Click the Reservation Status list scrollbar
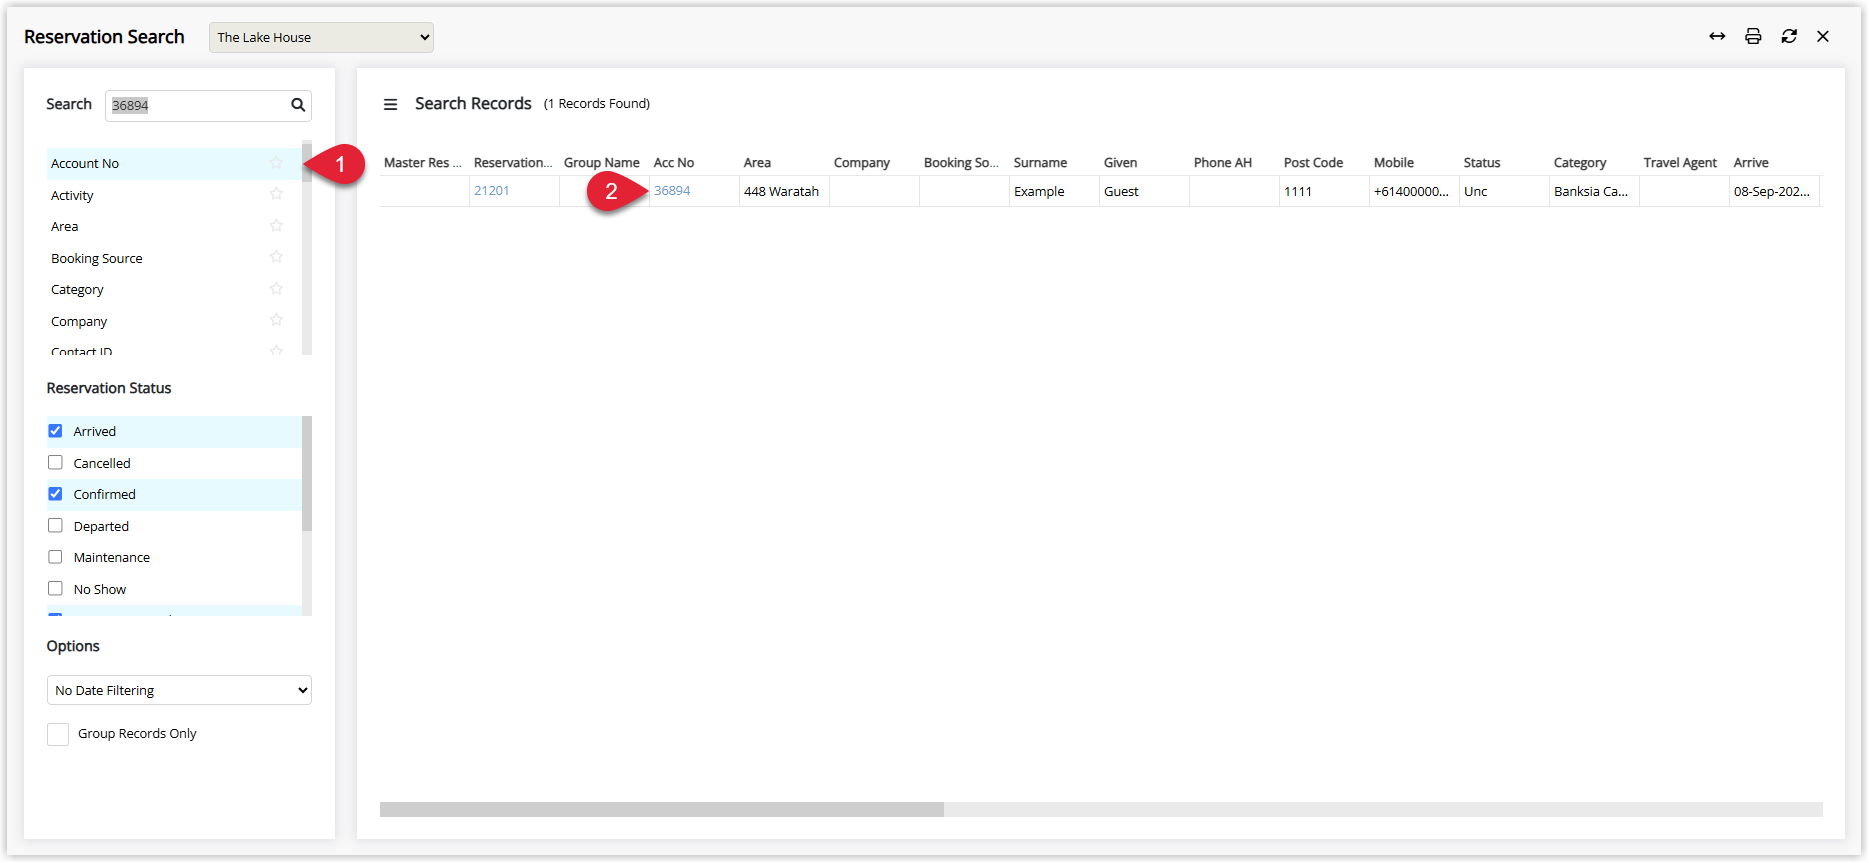1869x863 pixels. pos(307,473)
